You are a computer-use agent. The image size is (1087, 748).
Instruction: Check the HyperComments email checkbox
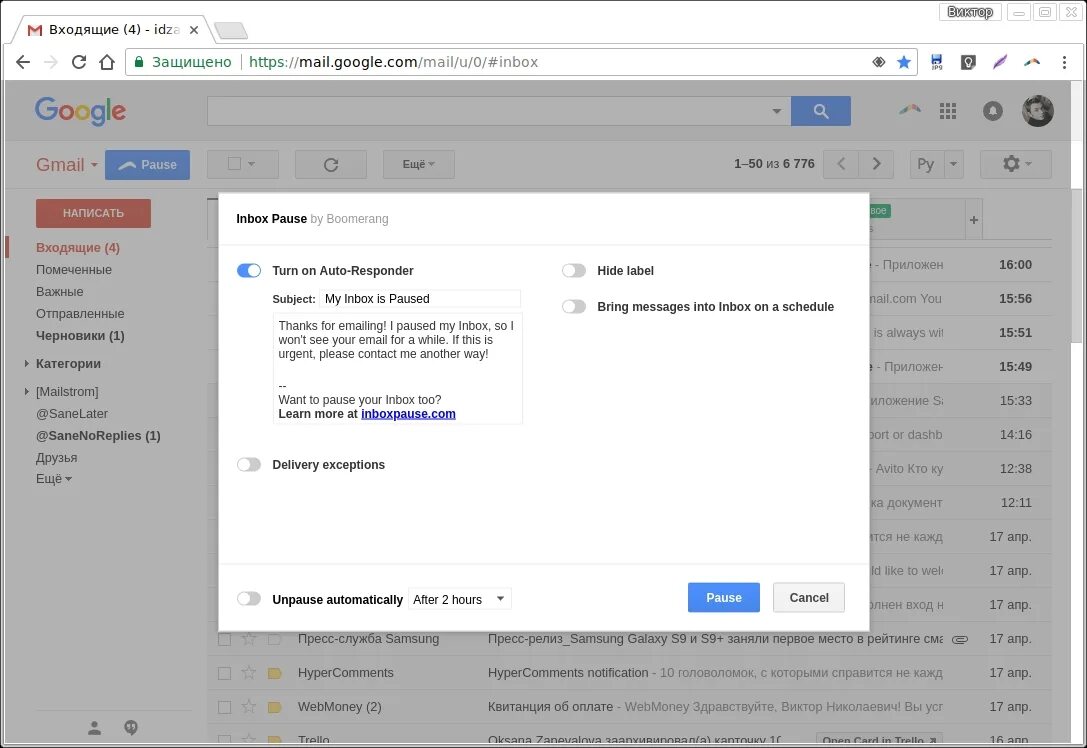click(x=224, y=673)
